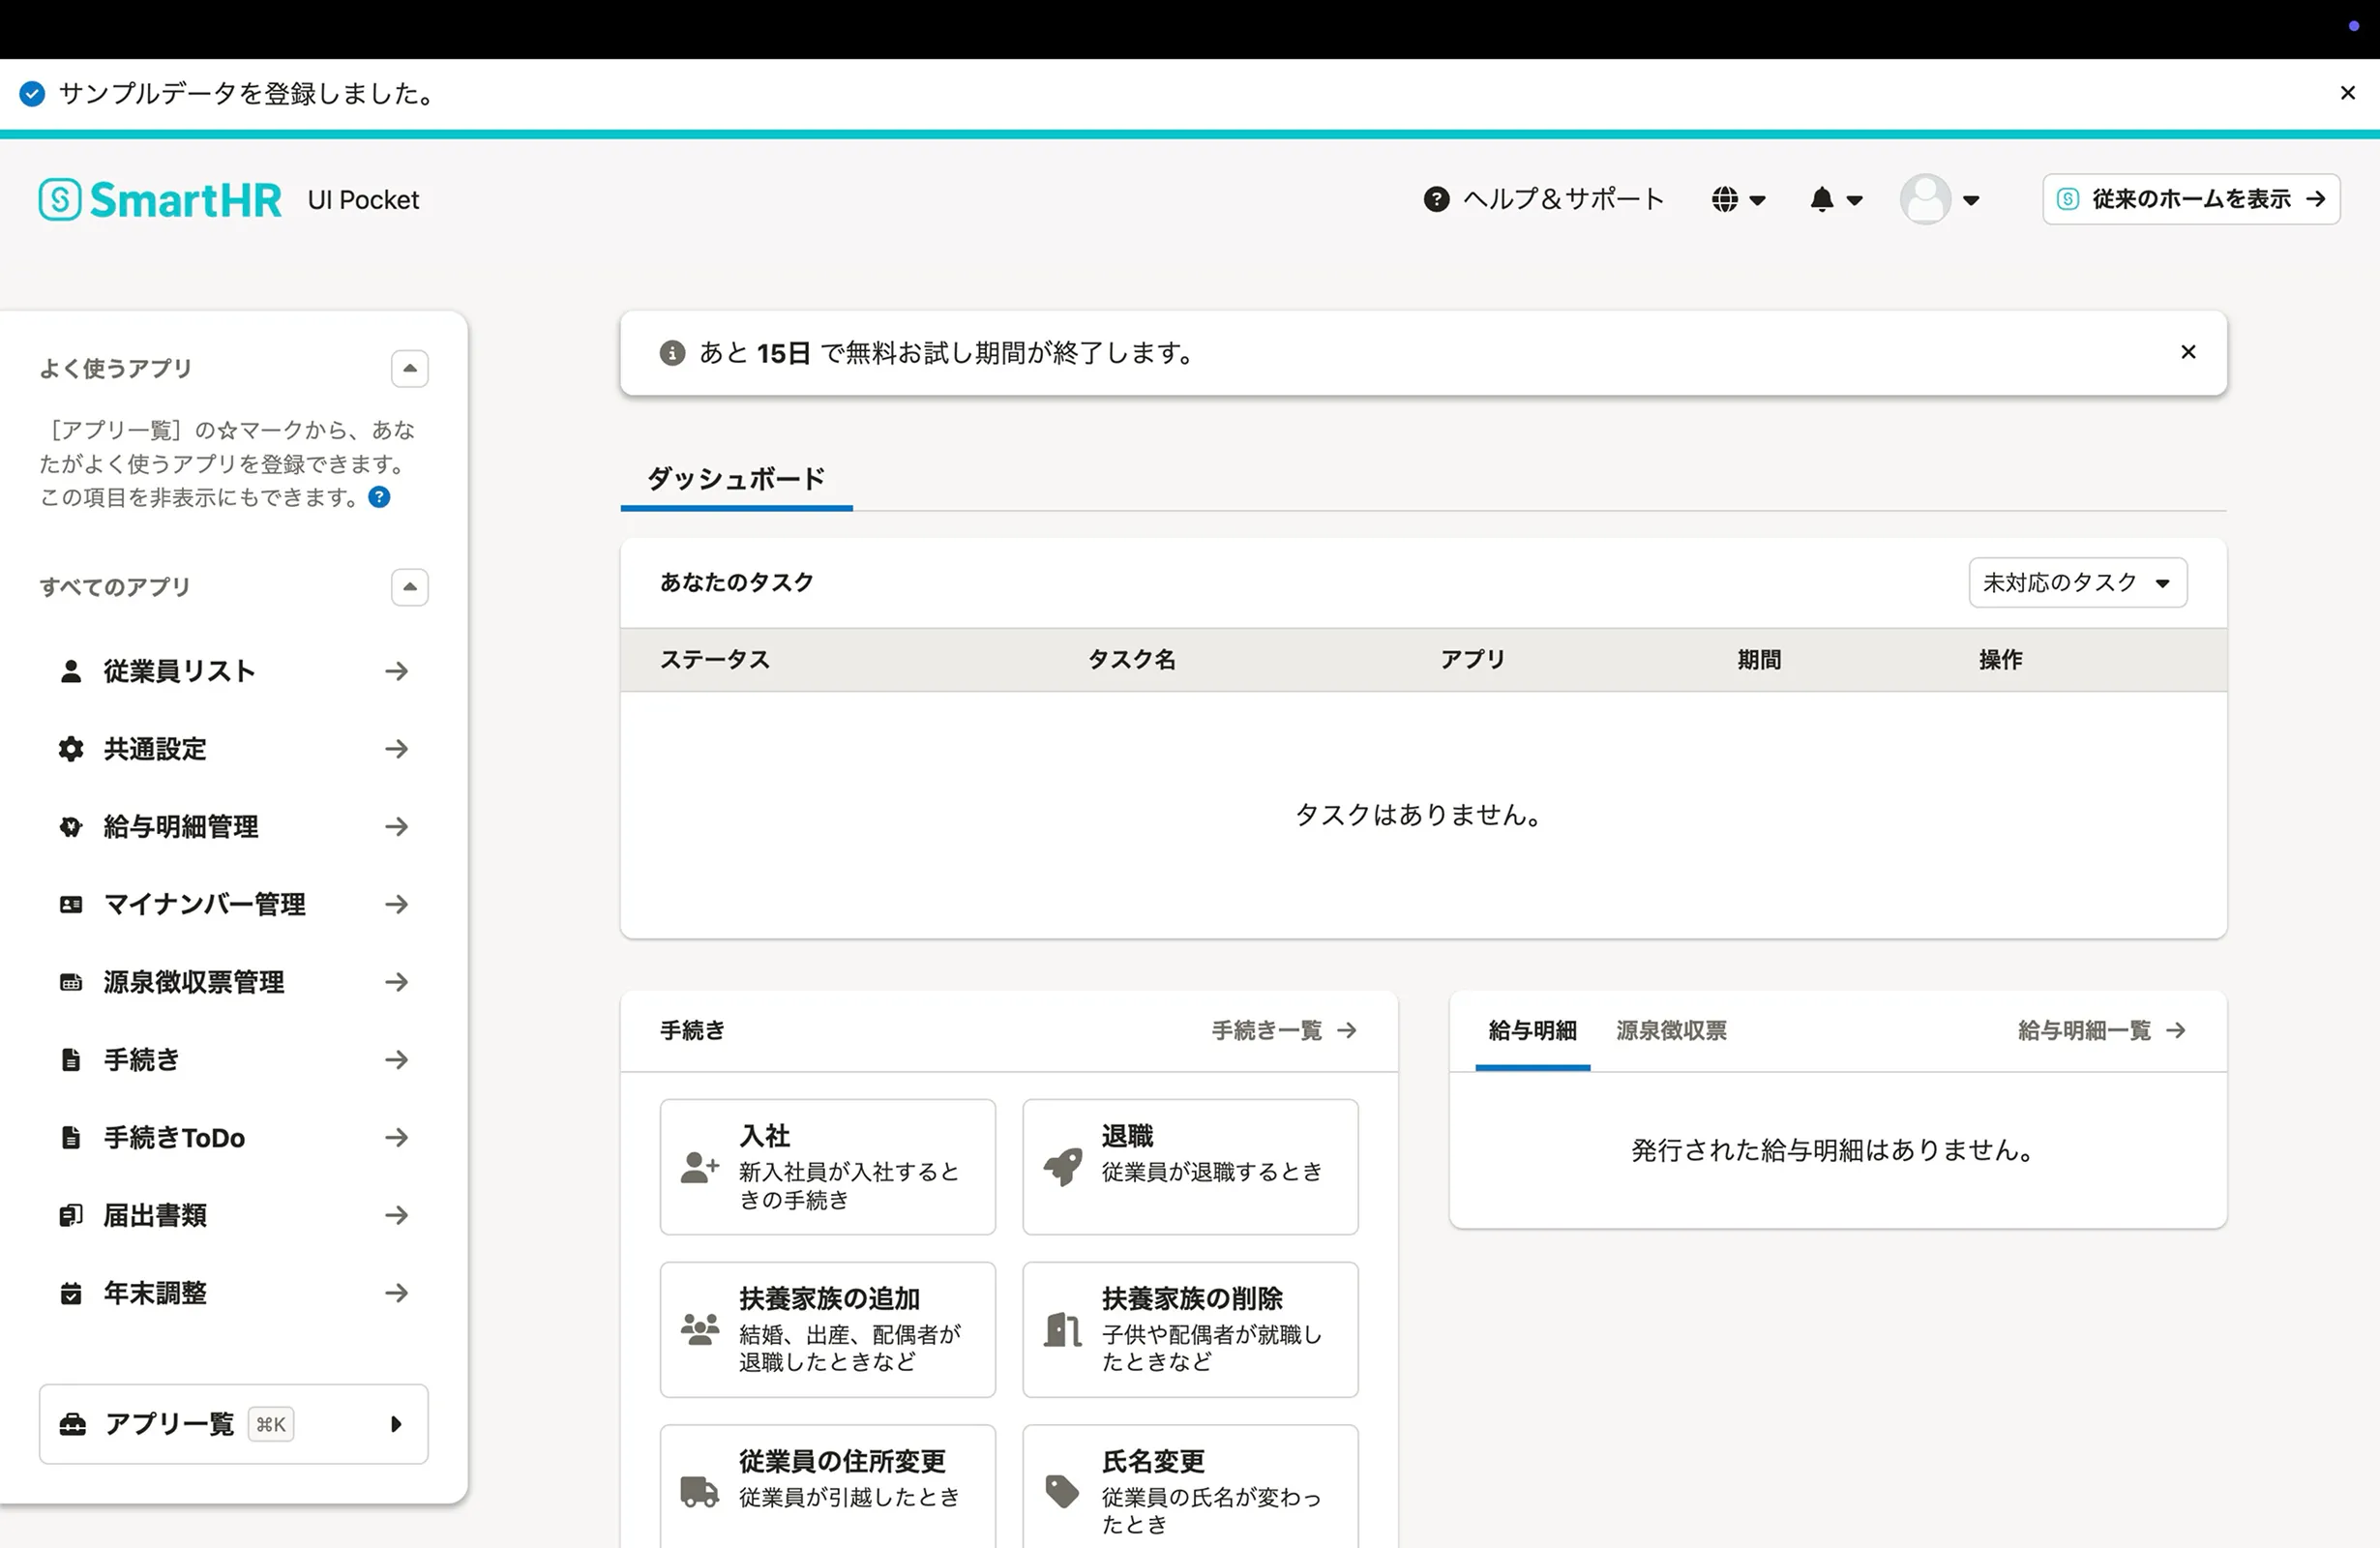The width and height of the screenshot is (2380, 1548).
Task: Open the 未対応のタスク filter dropdown
Action: [2077, 582]
